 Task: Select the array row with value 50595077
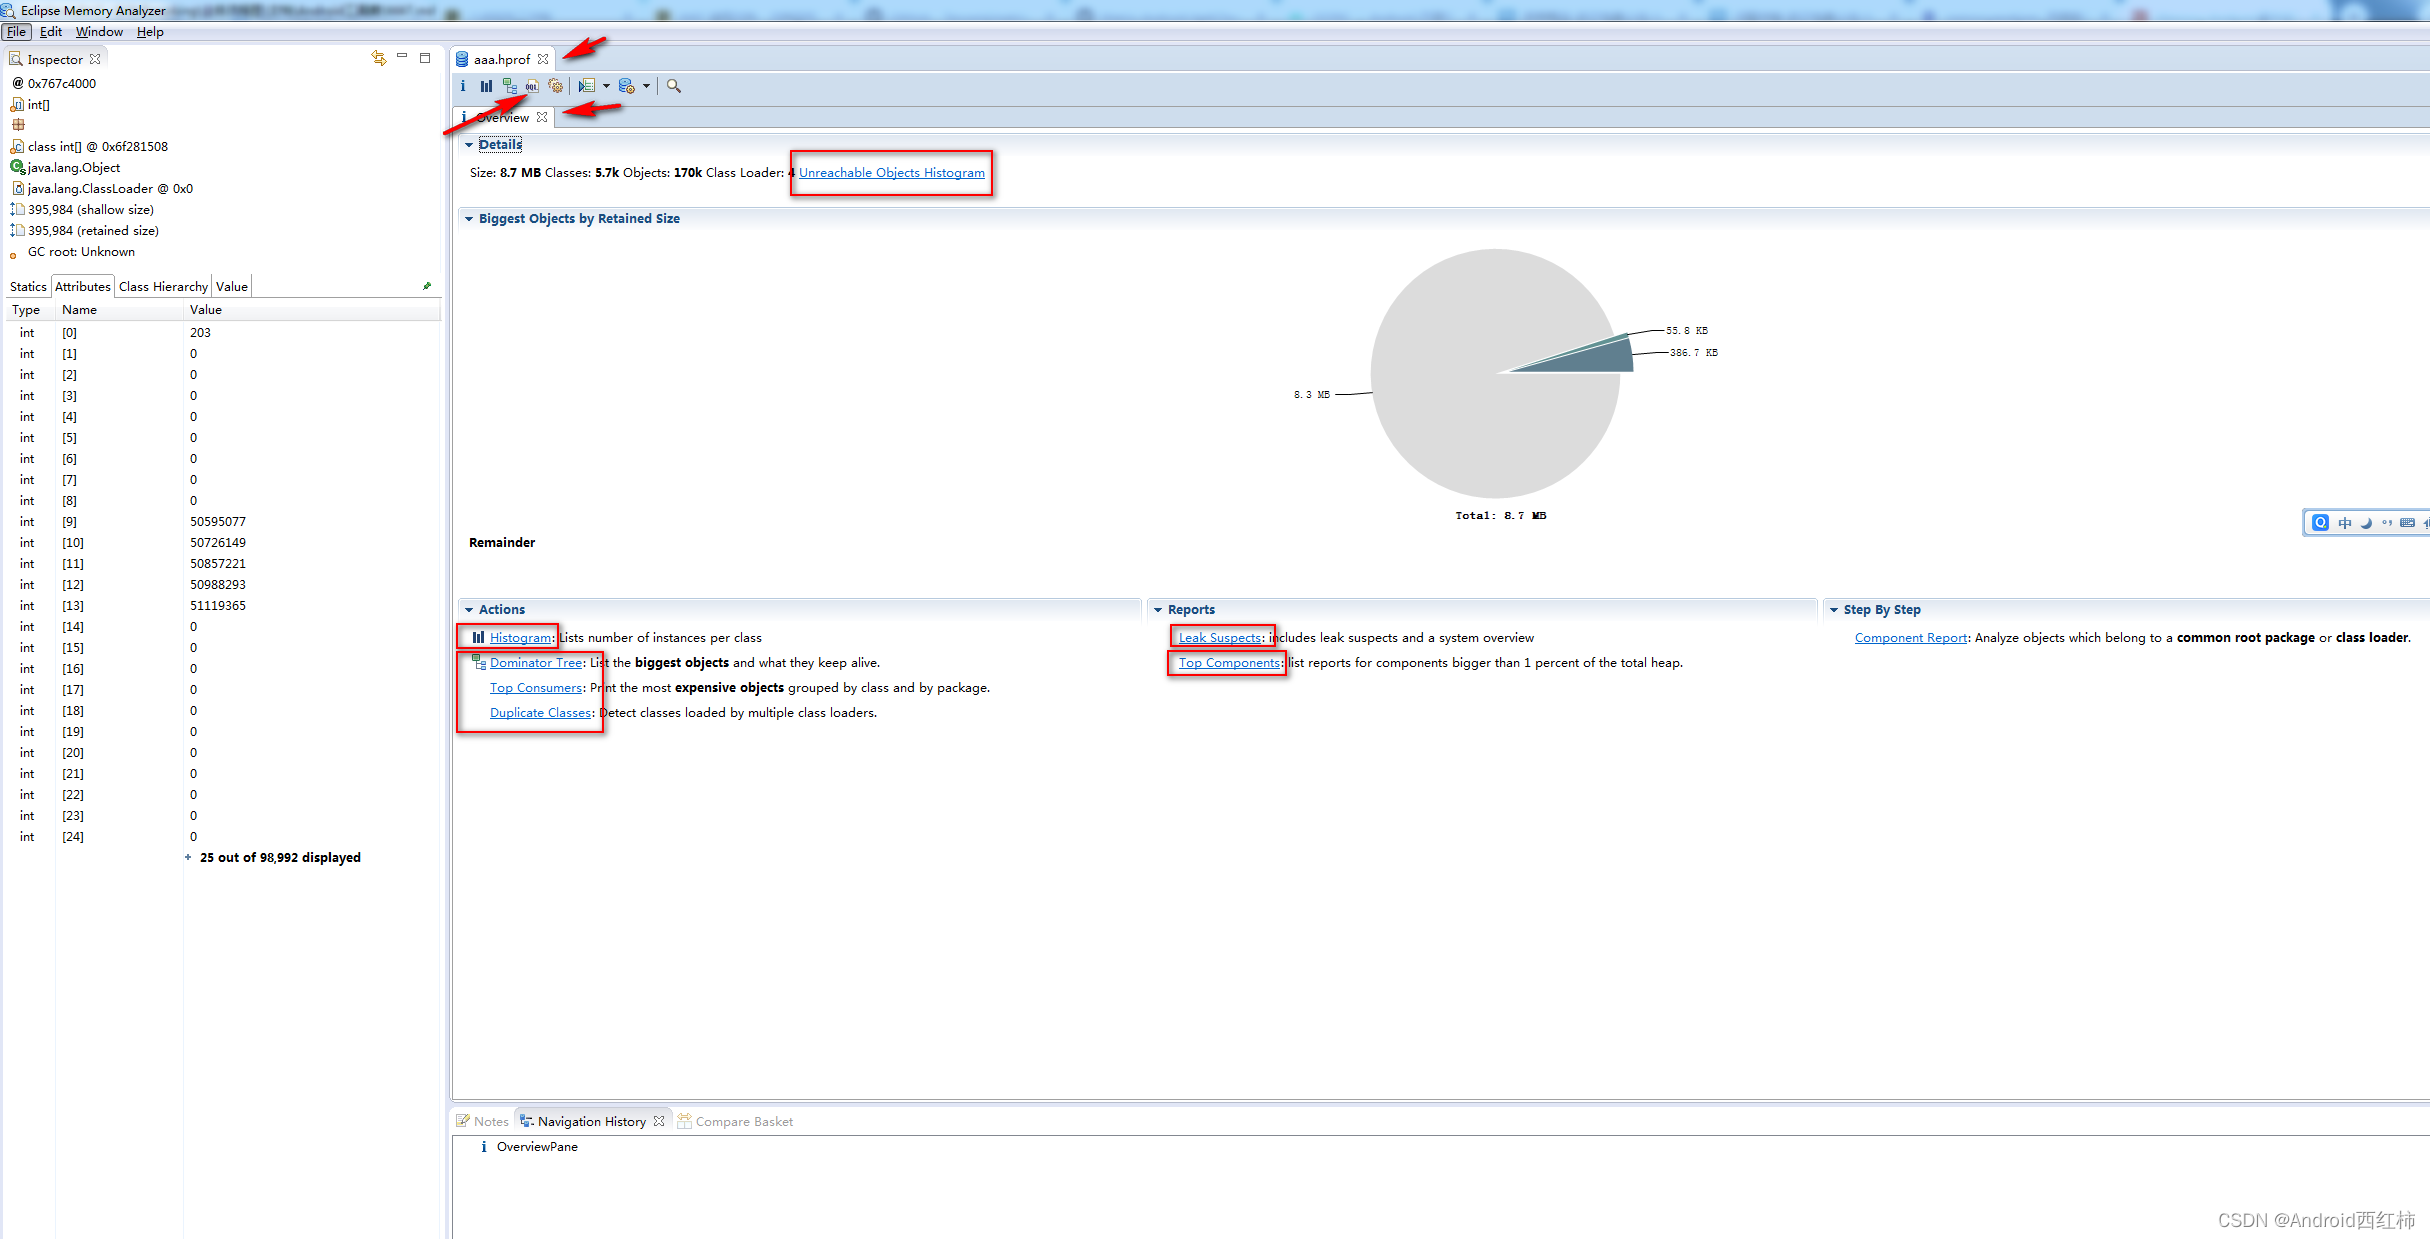pyautogui.click(x=218, y=522)
